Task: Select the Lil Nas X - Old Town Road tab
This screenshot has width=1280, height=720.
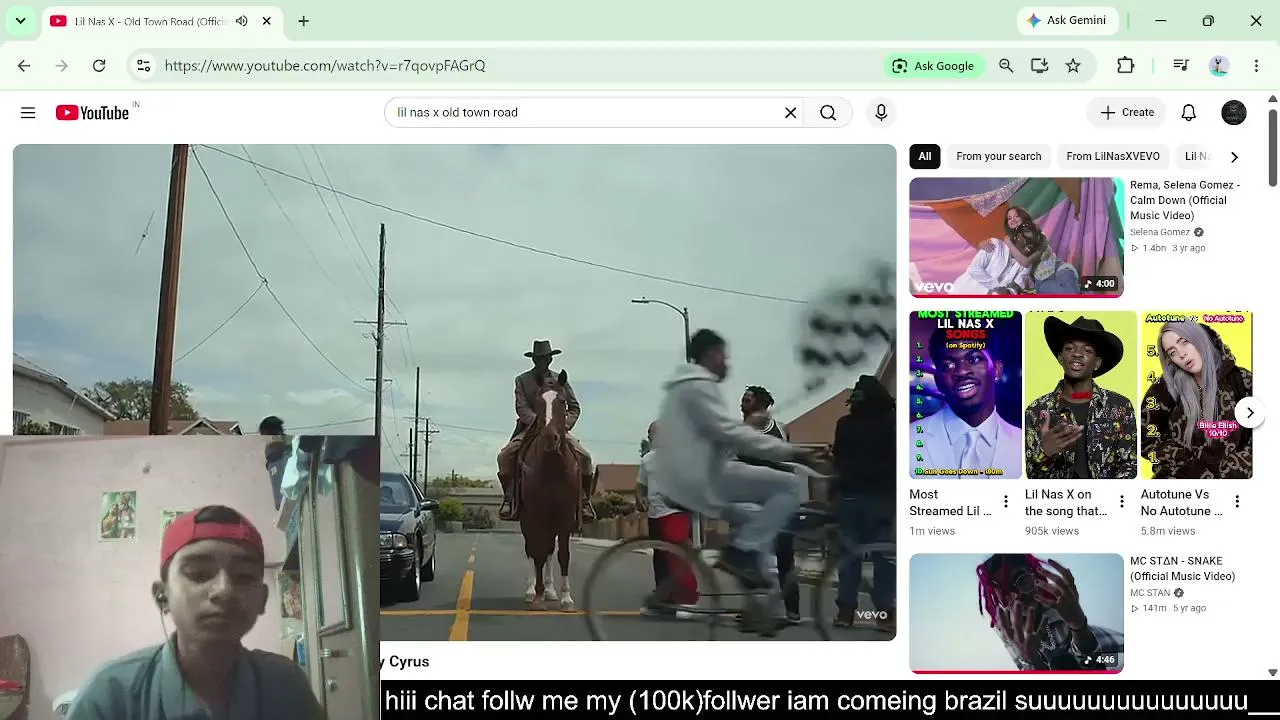Action: tap(162, 21)
